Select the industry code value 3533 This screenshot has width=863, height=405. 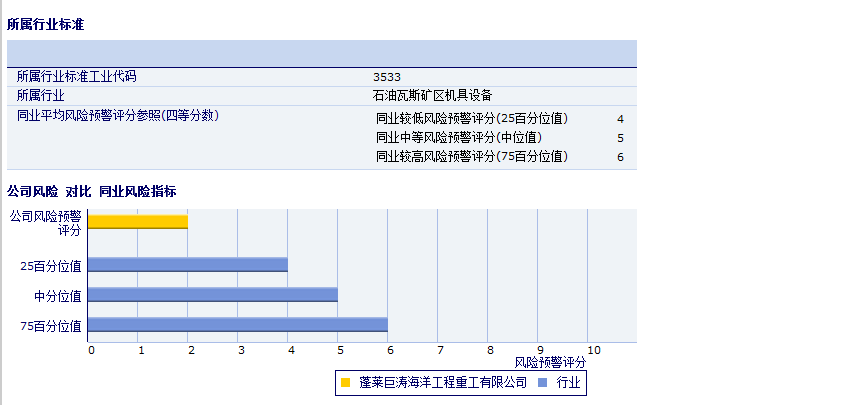(387, 77)
